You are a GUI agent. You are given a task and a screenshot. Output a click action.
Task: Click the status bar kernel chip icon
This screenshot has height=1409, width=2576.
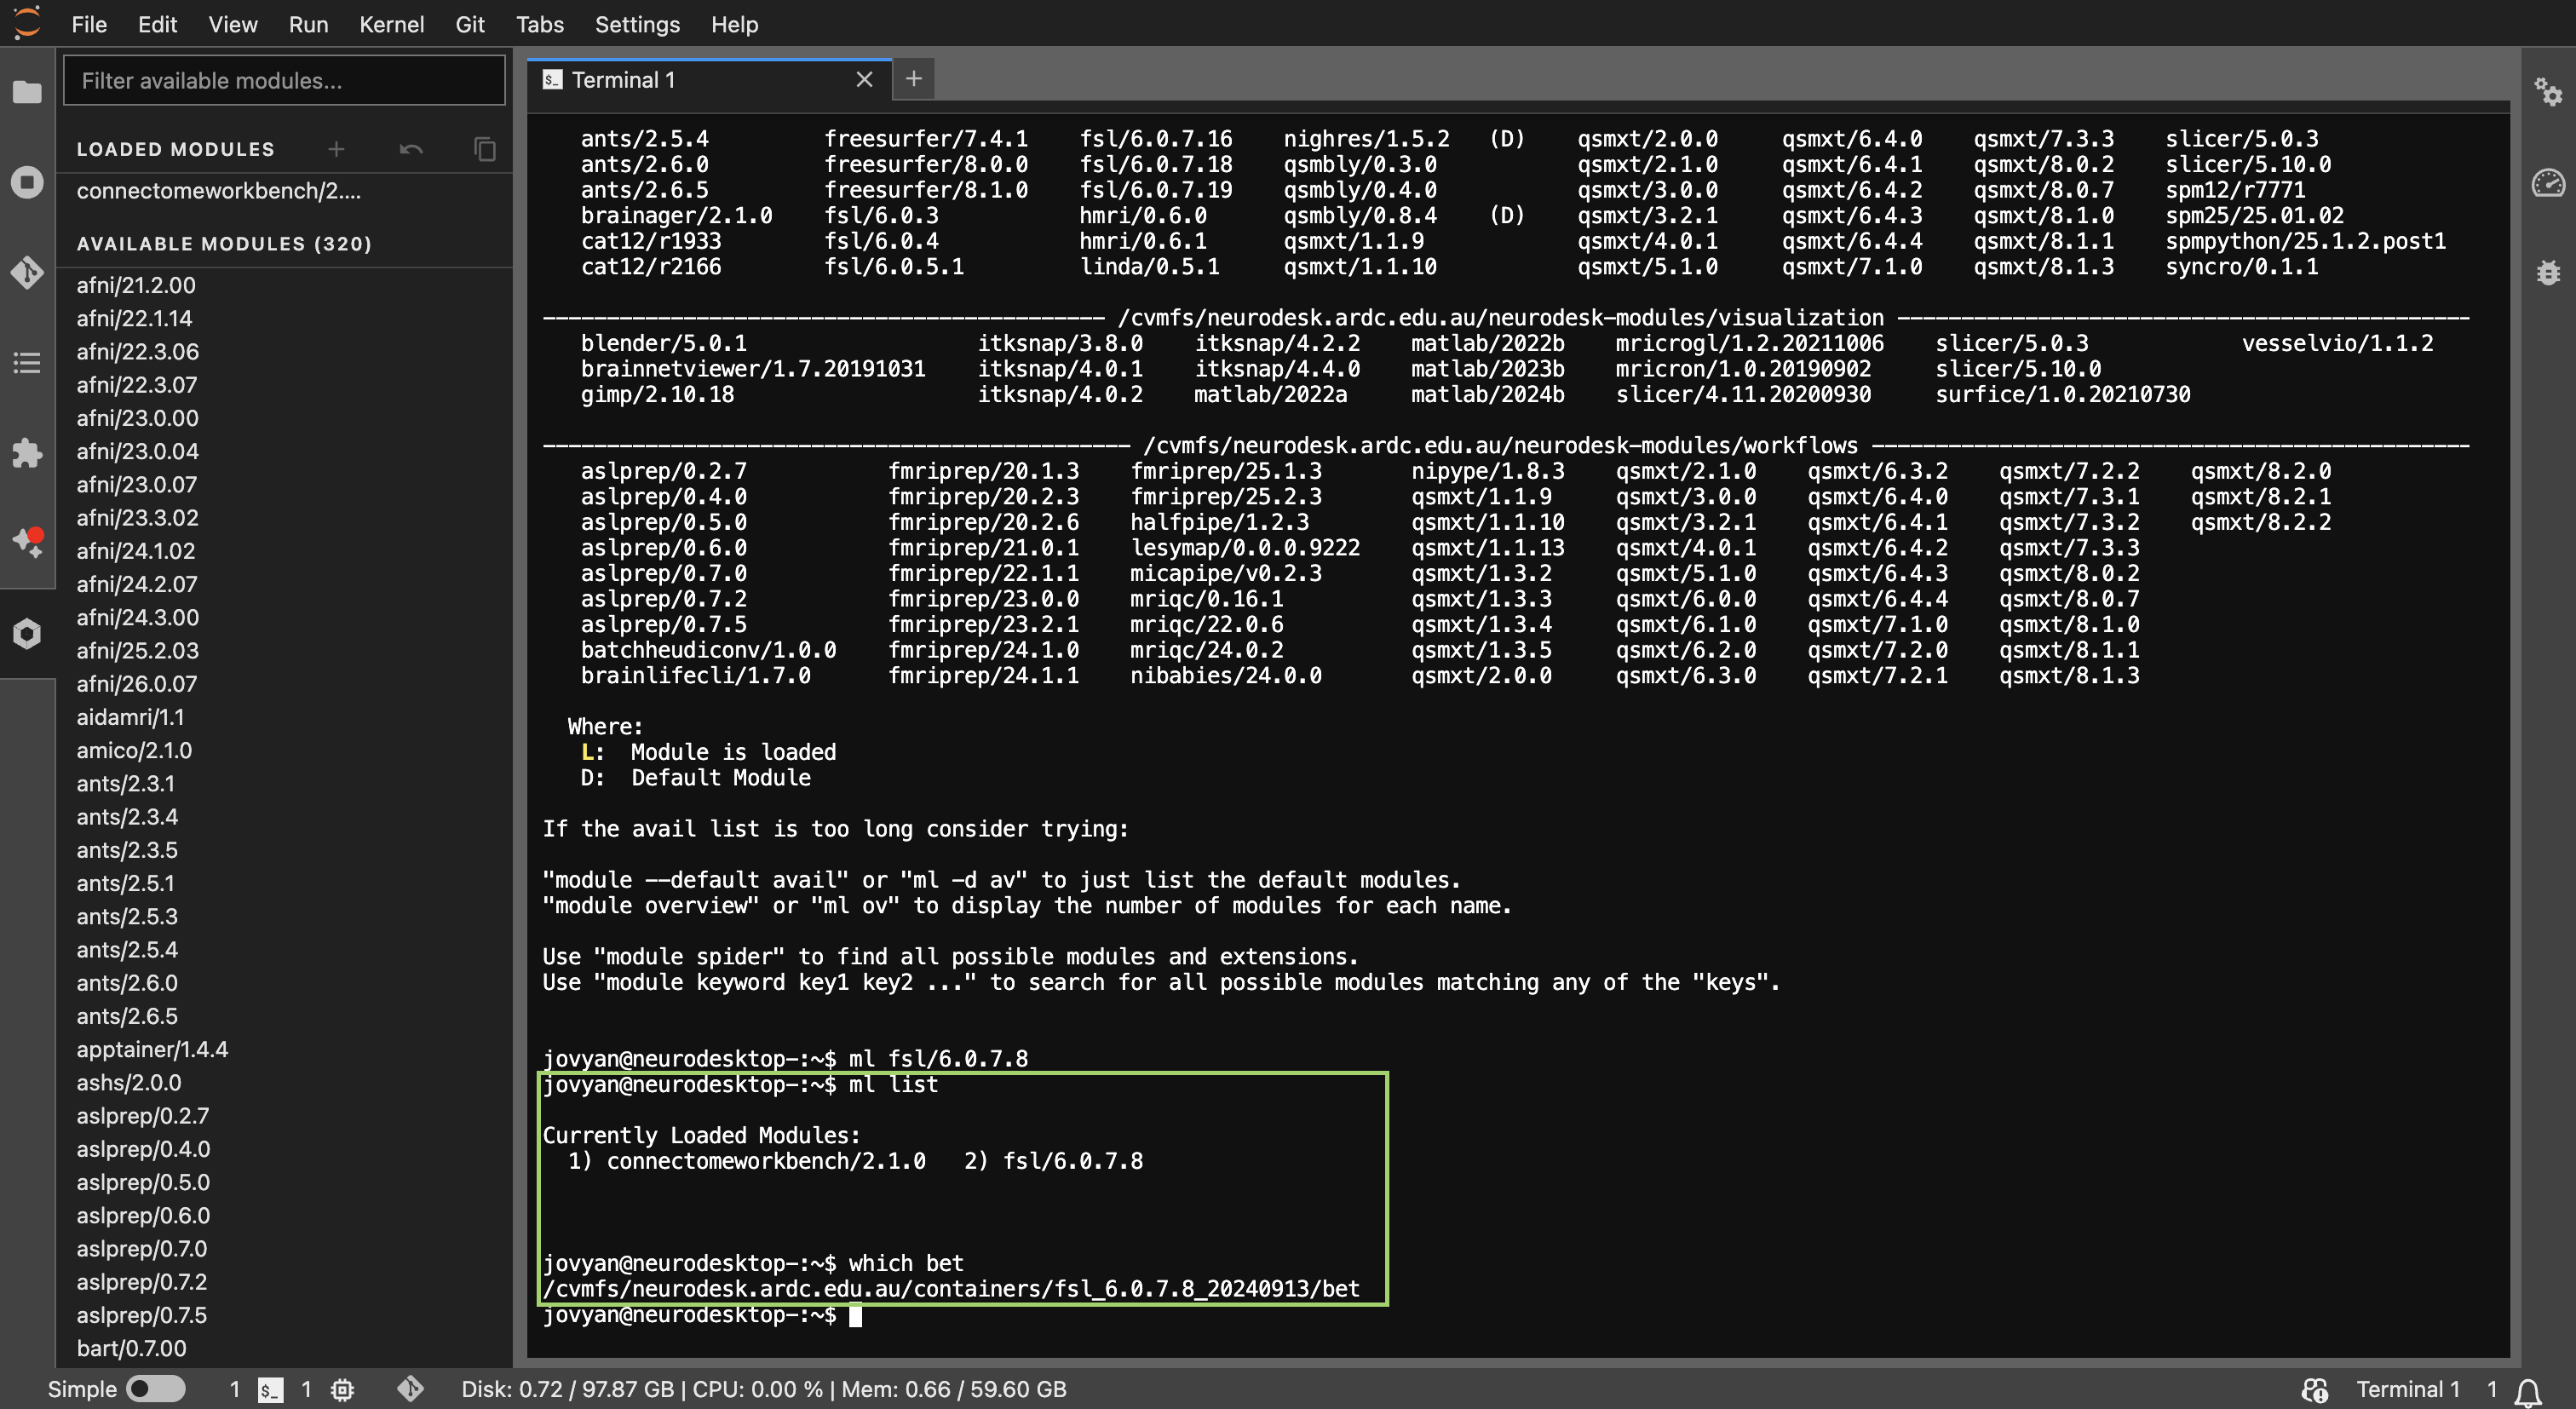342,1389
